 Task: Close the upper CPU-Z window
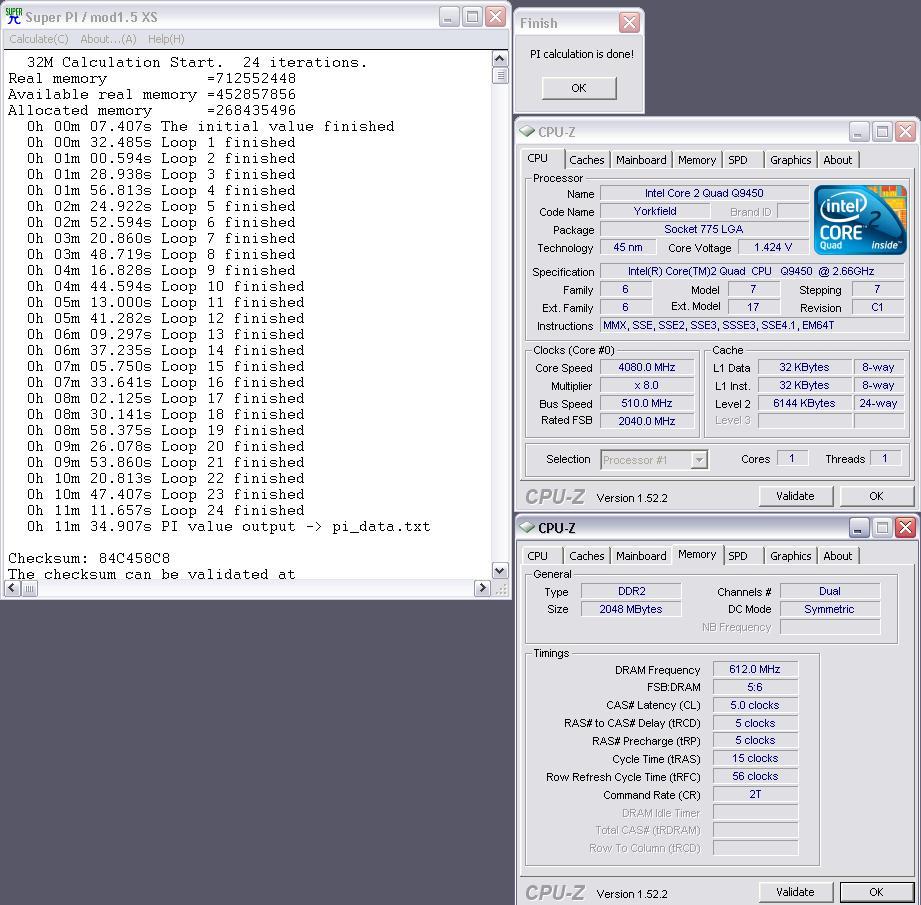[905, 132]
